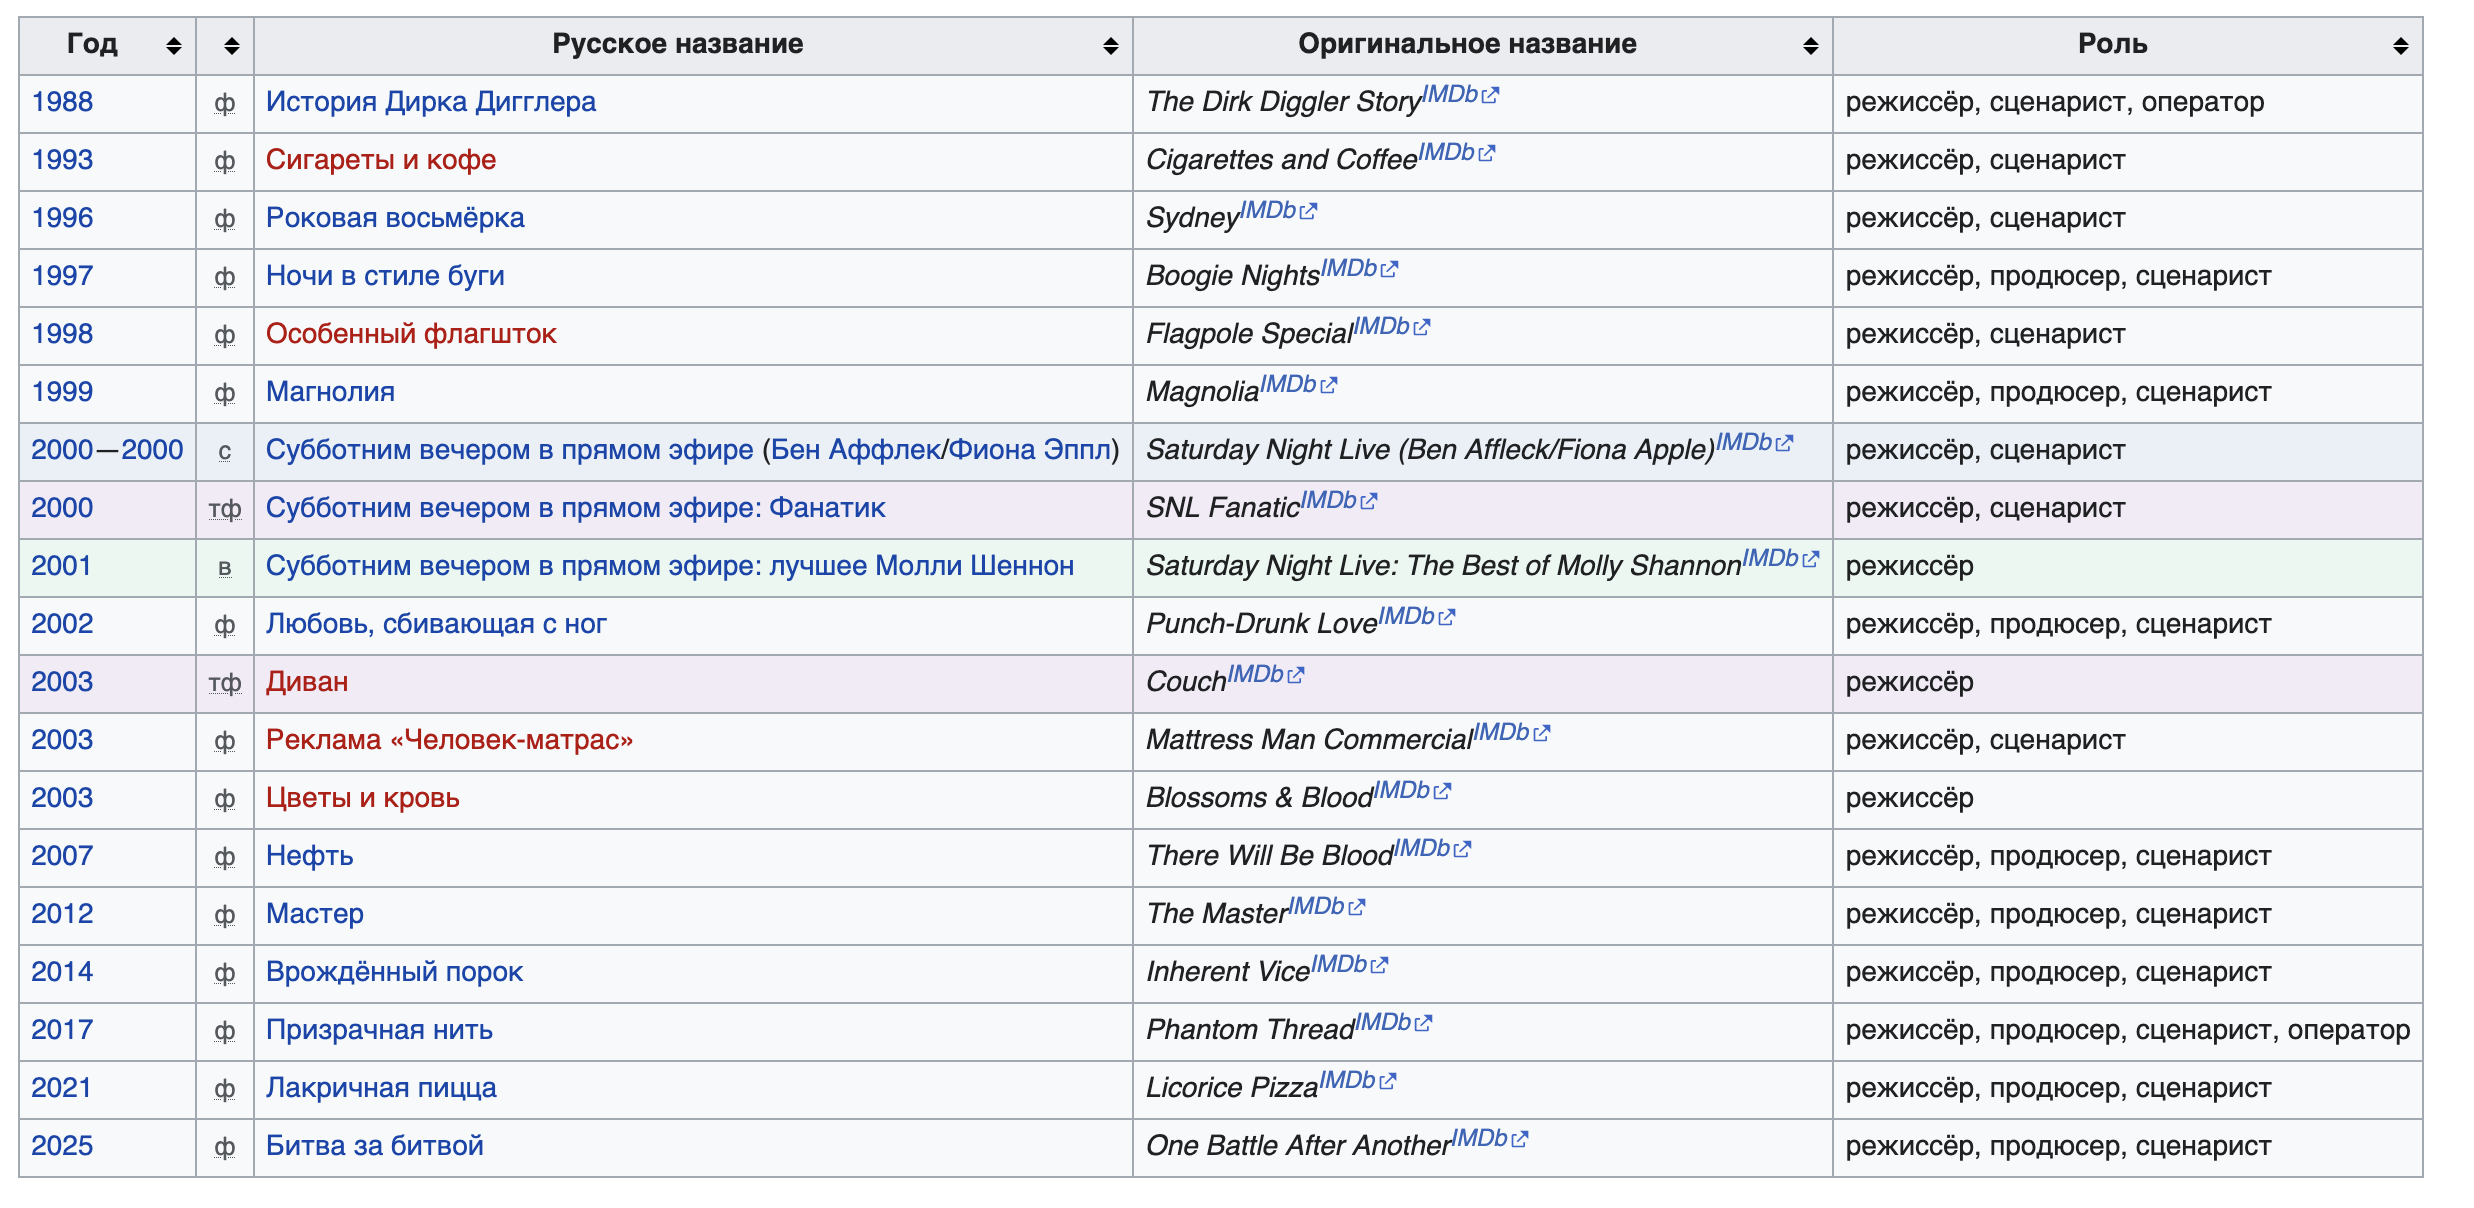Viewport: 2474px width, 1208px height.
Task: Open the Бен Аффлек link
Action: [855, 450]
